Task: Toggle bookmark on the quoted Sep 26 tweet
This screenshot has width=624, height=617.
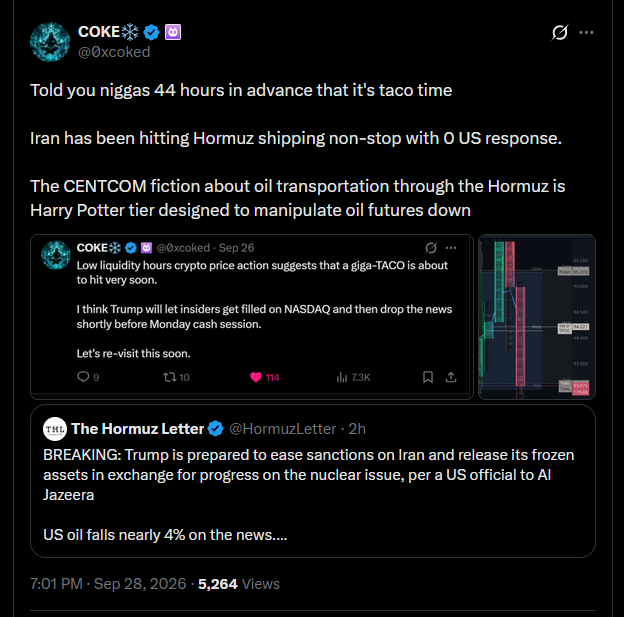Action: (428, 377)
